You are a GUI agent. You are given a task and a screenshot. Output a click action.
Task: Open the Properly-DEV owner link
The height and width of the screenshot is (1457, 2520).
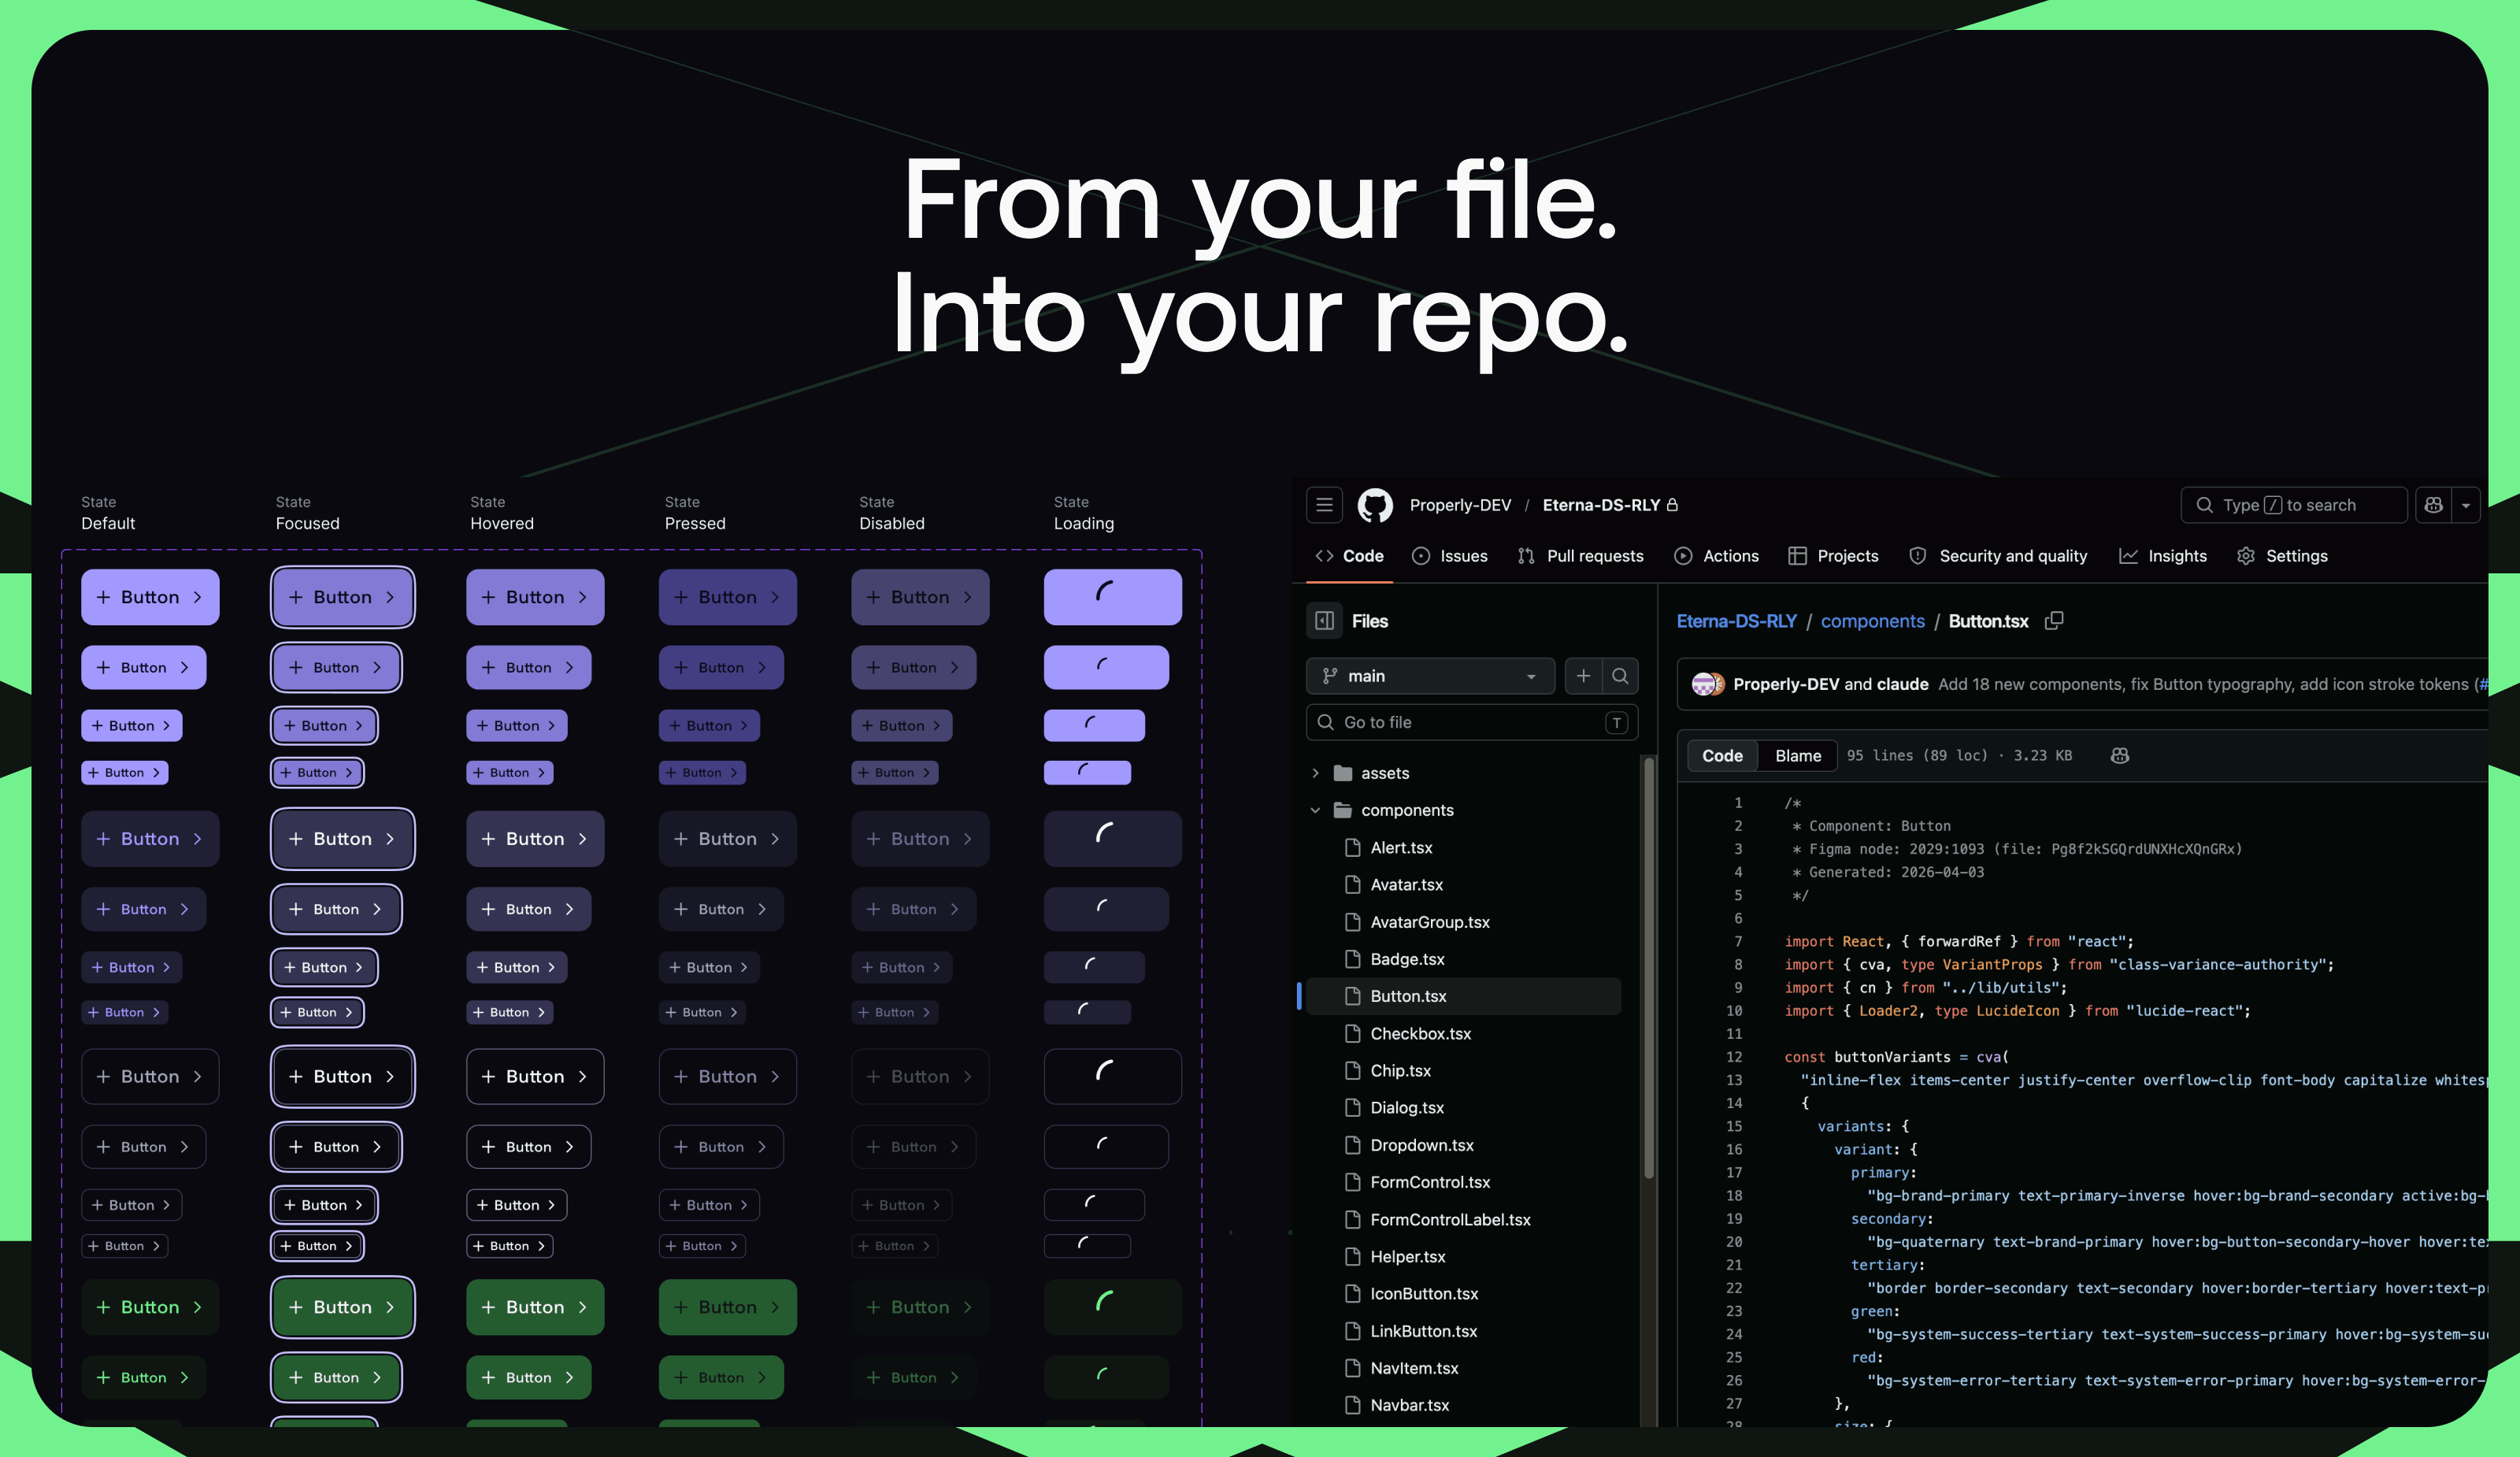click(1460, 505)
